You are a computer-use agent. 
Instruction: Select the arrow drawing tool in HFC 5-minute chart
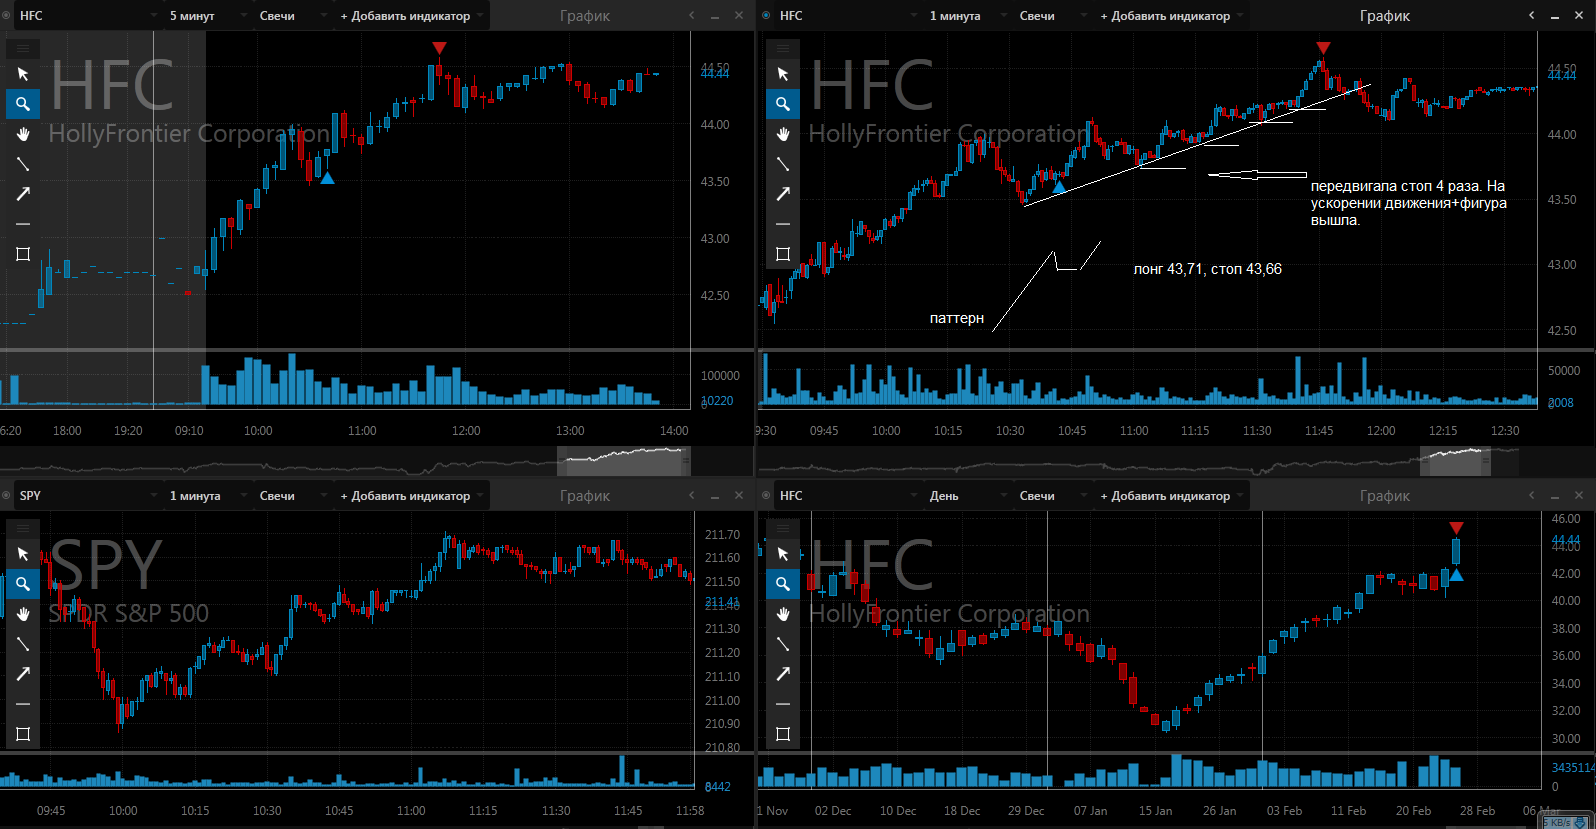[23, 194]
